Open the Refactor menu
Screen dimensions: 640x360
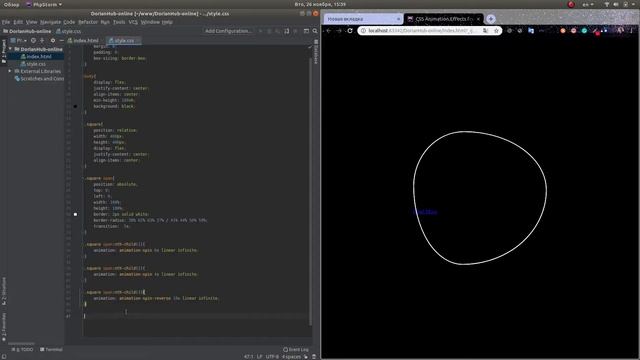[88, 22]
